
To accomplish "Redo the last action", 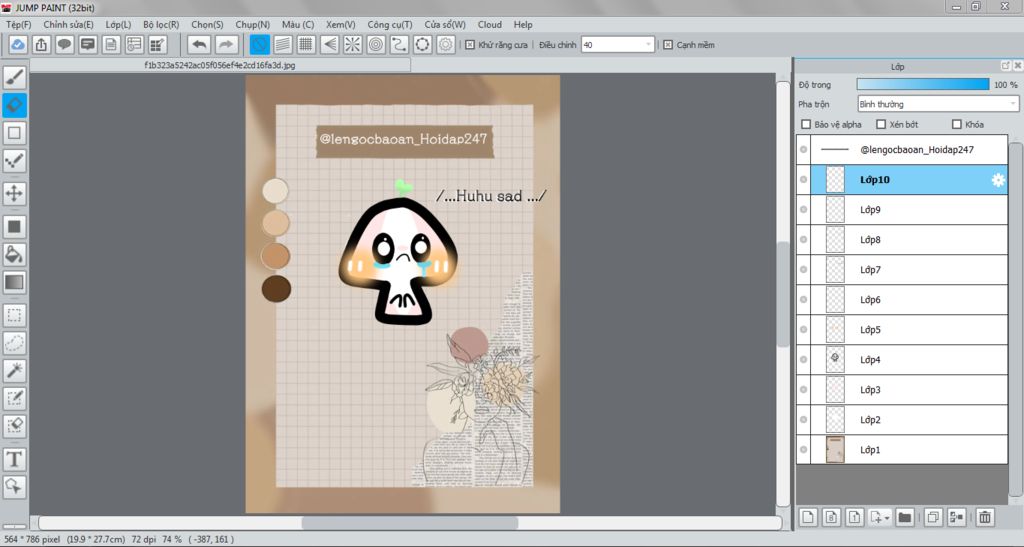I will tap(225, 44).
